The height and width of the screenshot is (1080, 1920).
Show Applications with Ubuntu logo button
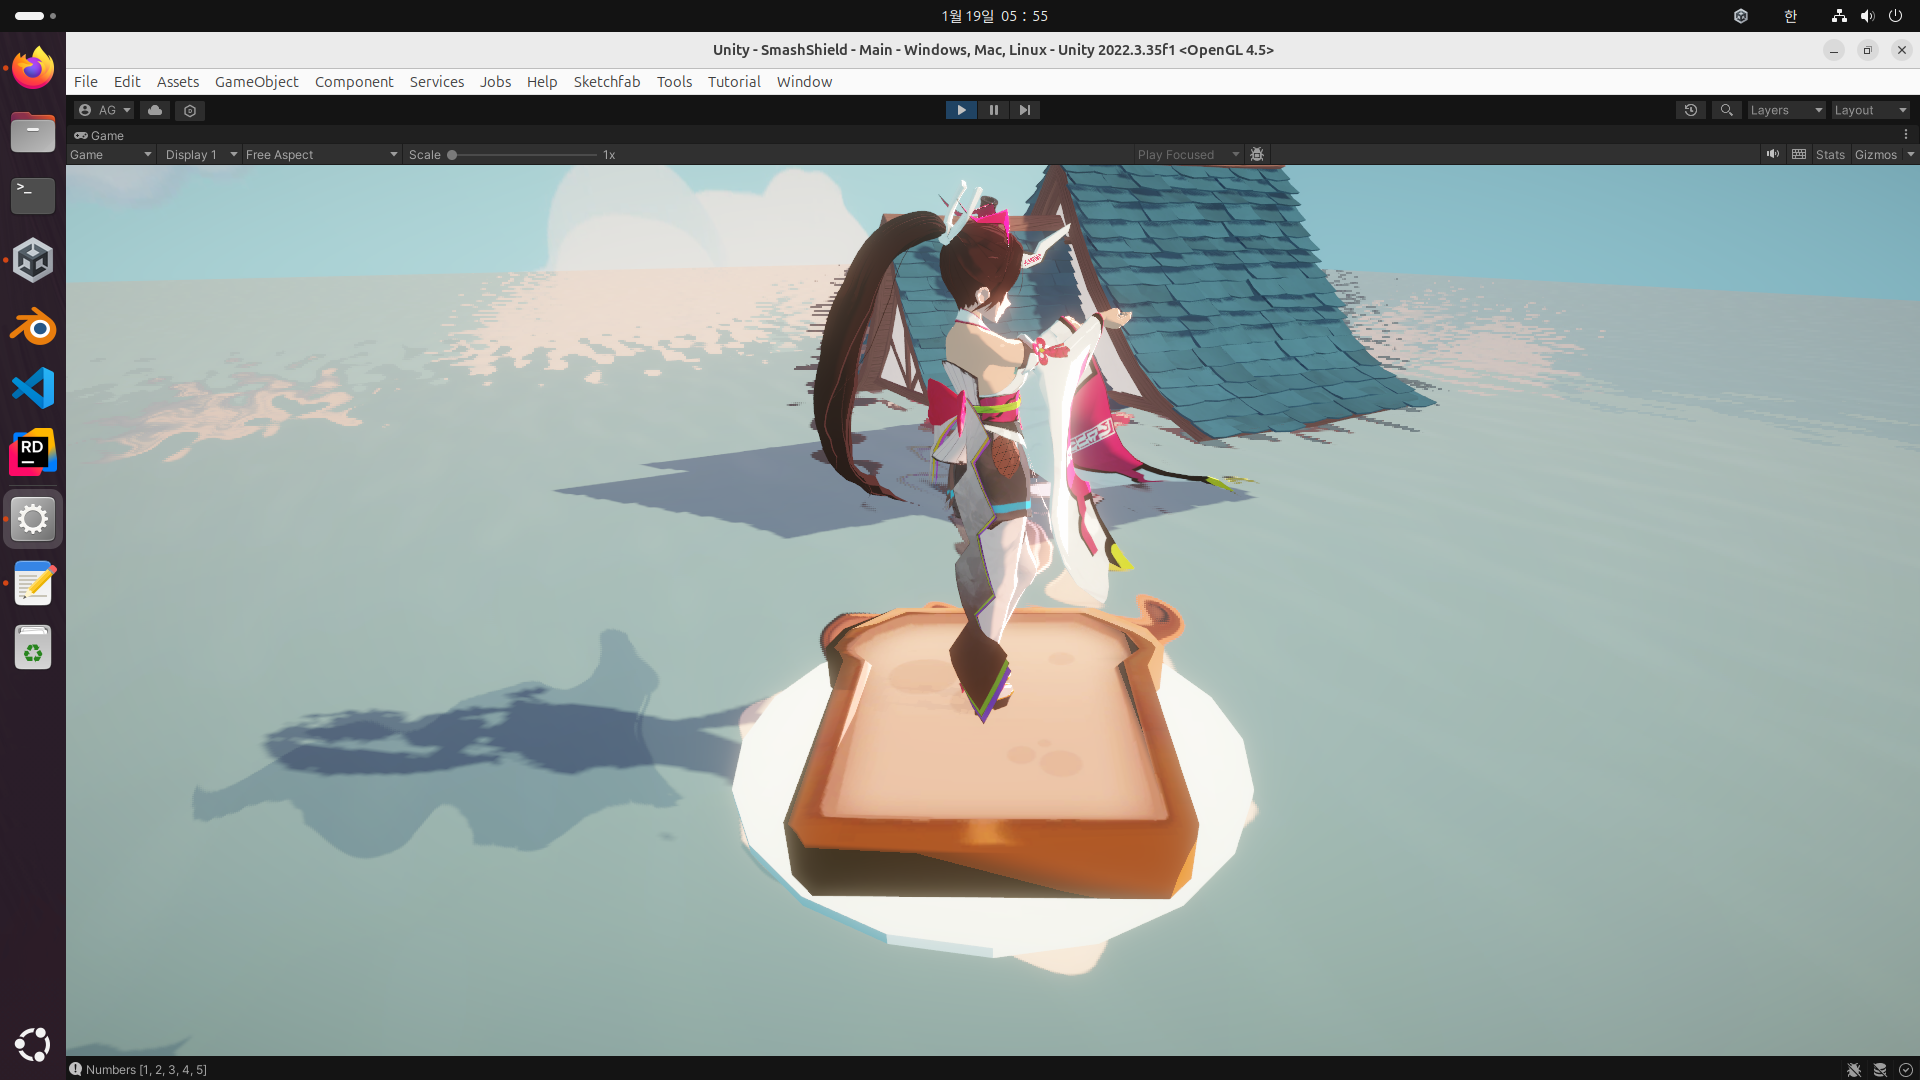33,1044
